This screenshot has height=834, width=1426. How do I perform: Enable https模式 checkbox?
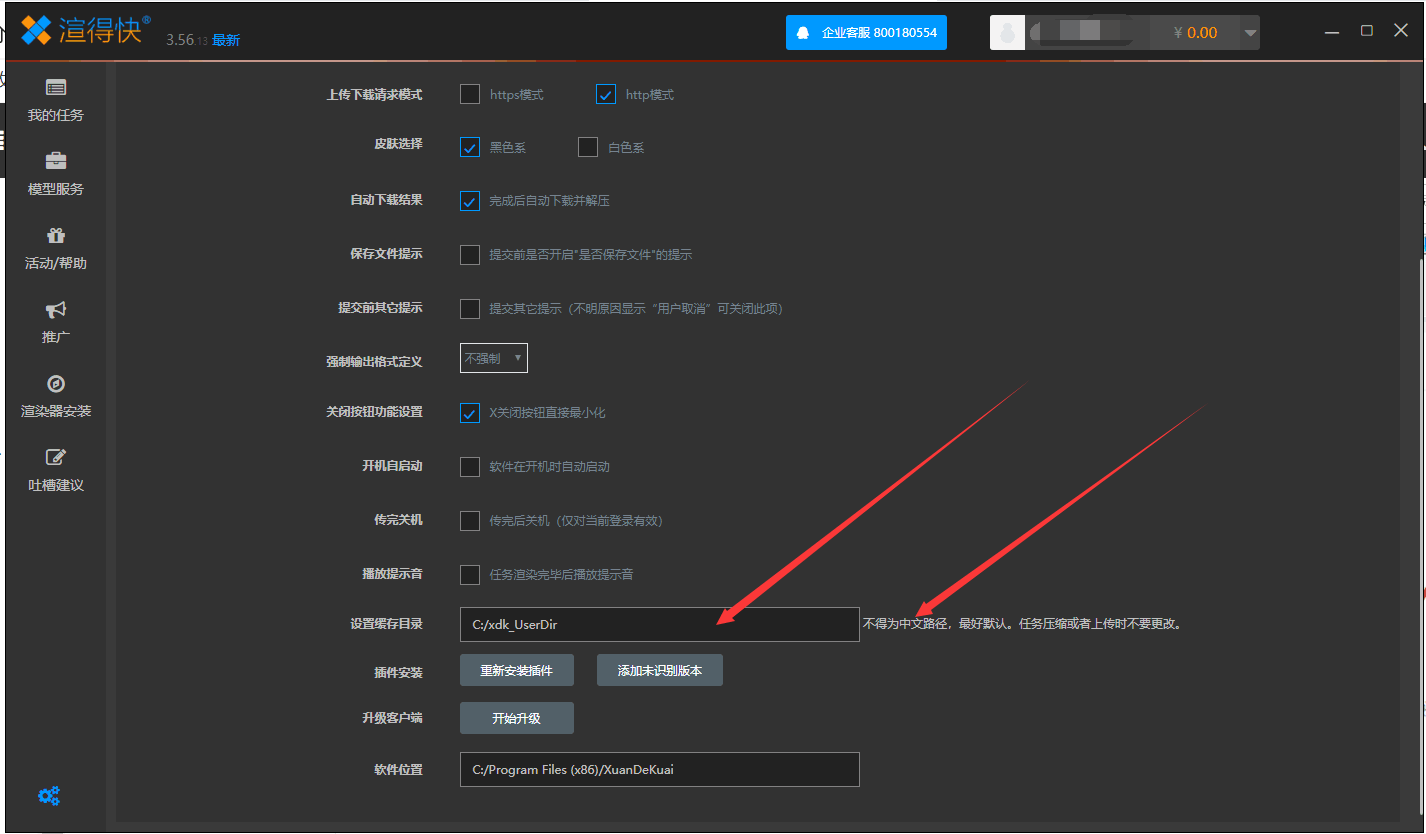tap(470, 94)
